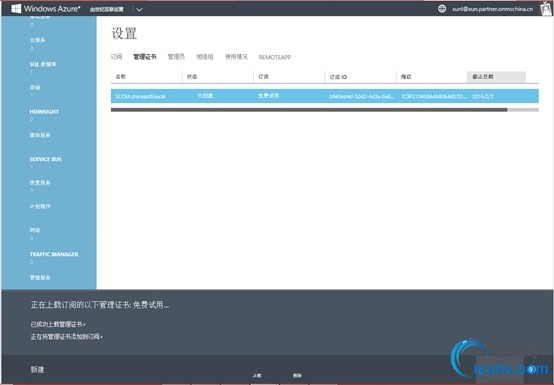Sort by the 截止日期 column header
Image resolution: width=554 pixels, height=385 pixels.
coord(496,77)
